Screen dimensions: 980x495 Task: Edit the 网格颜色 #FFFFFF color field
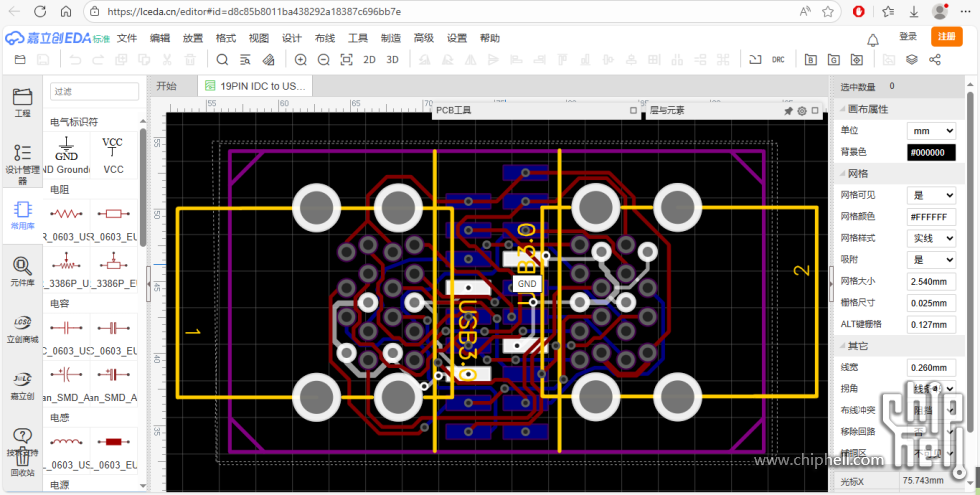tap(931, 217)
